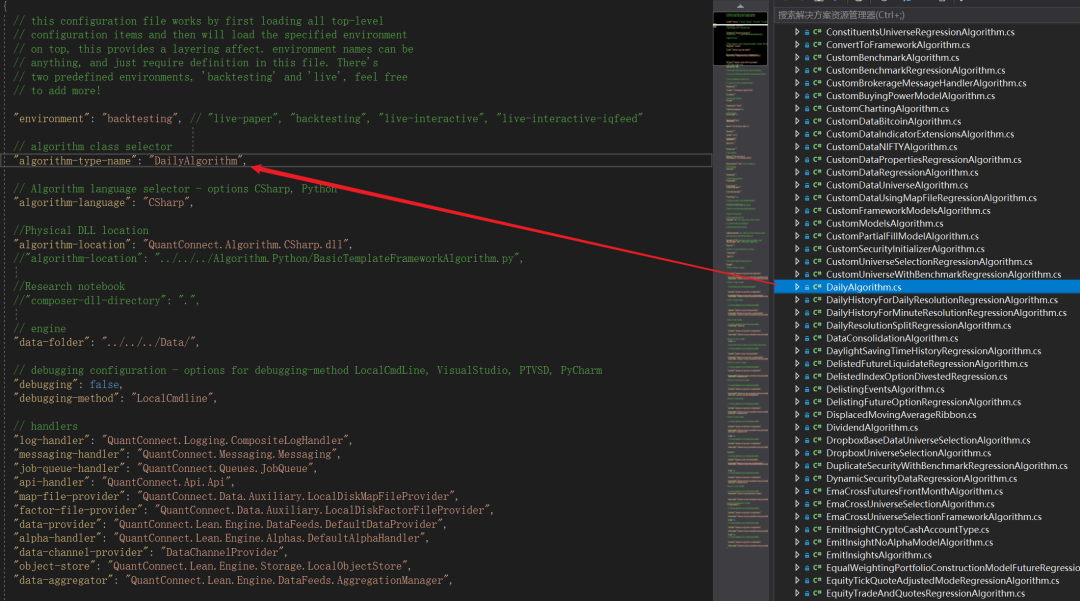Screen dimensions: 1080x601
Task: Click the "DataChannelProvider" string value
Action: (222, 552)
